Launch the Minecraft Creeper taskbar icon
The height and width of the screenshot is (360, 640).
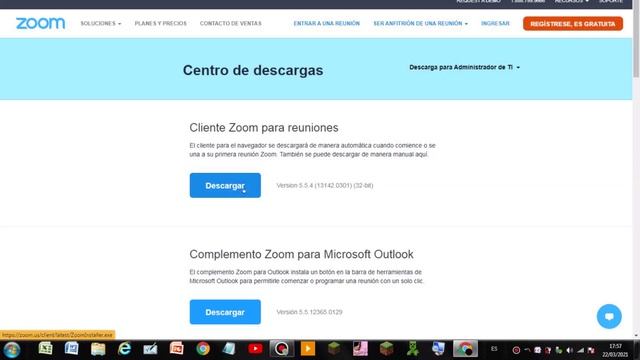pos(412,349)
